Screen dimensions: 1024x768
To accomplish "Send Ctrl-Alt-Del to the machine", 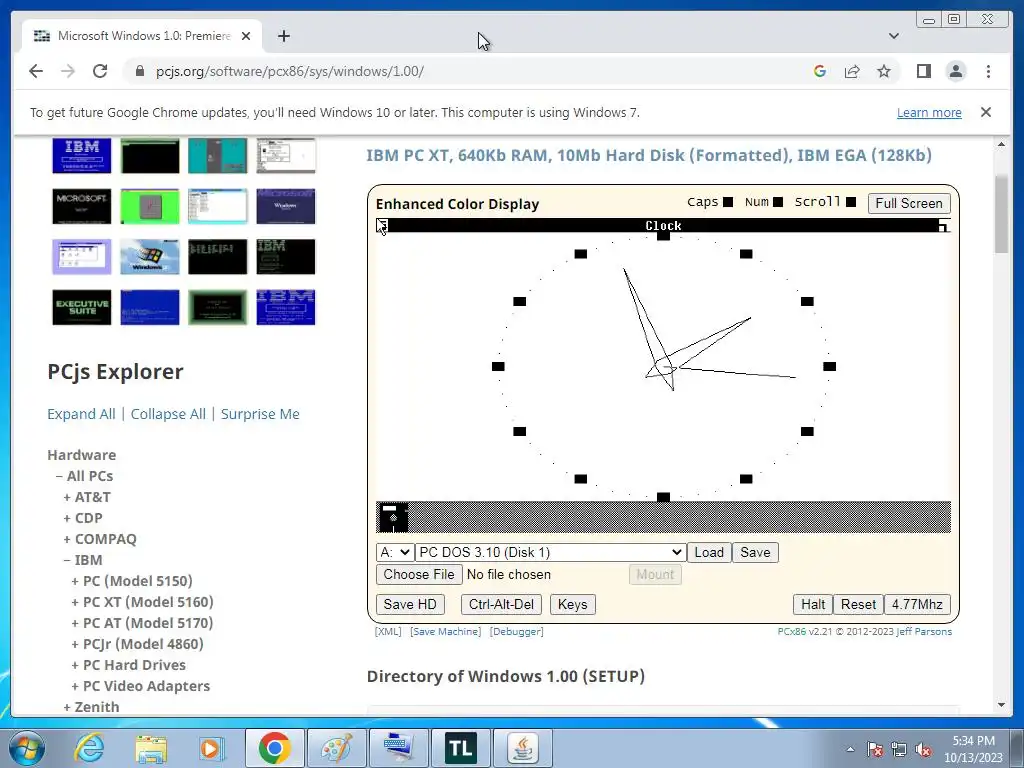I will (x=501, y=605).
